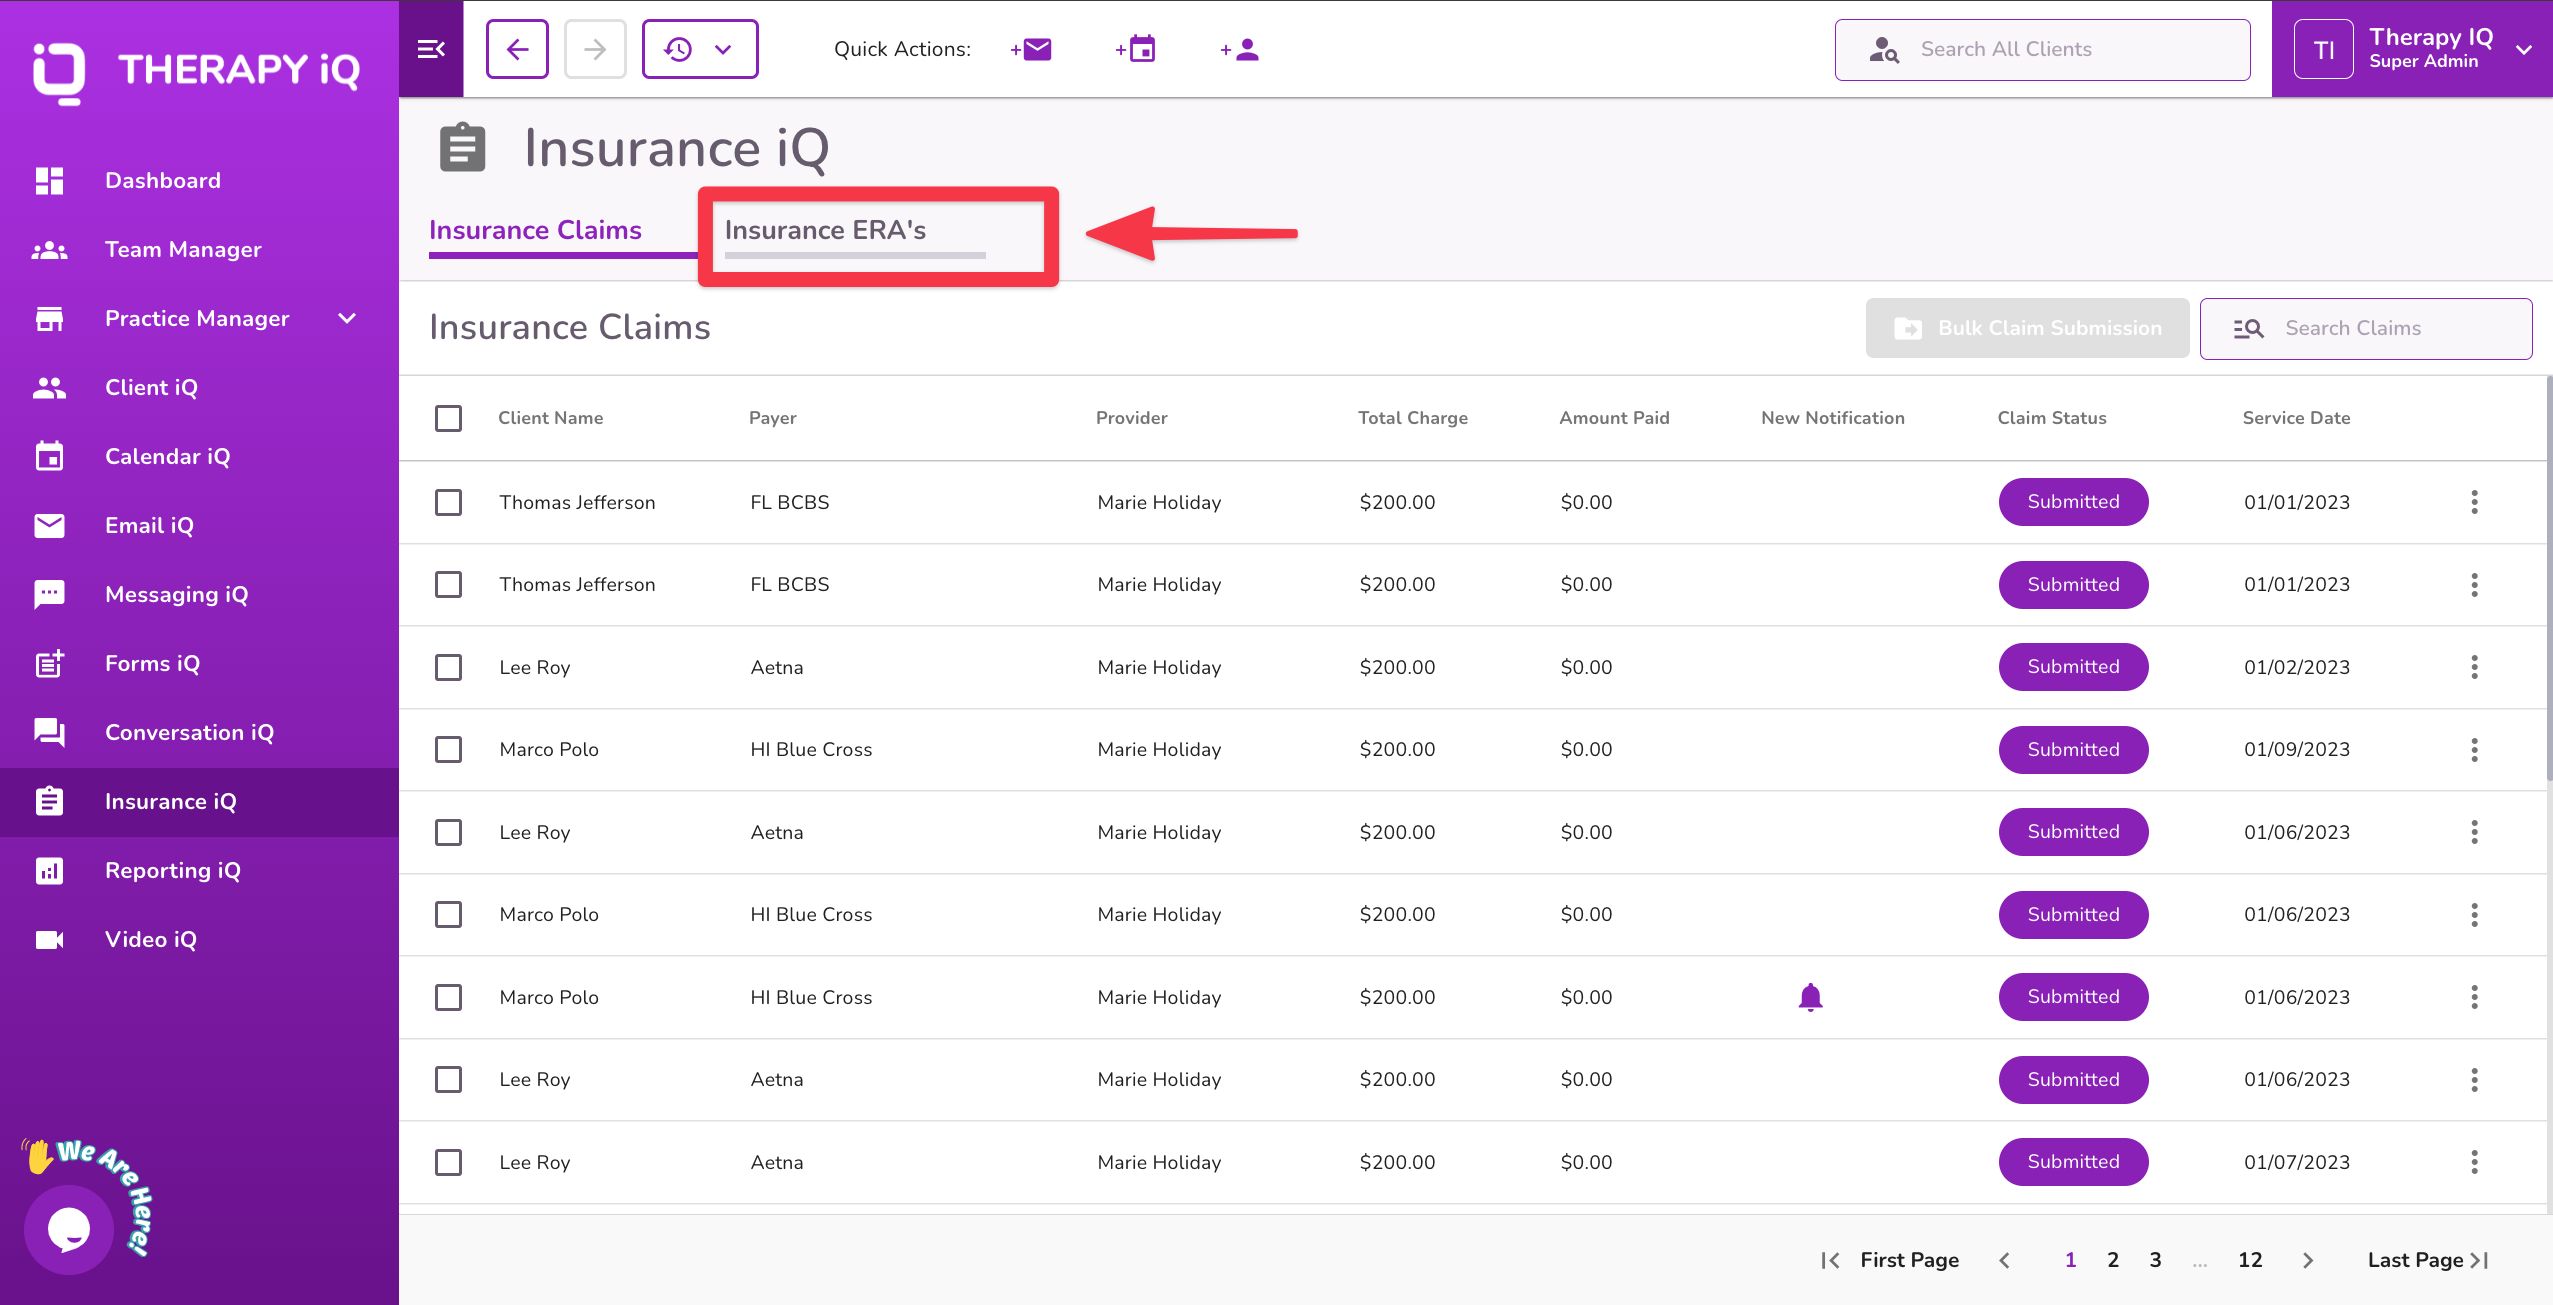Compose a new email via Quick Actions

tap(1030, 49)
